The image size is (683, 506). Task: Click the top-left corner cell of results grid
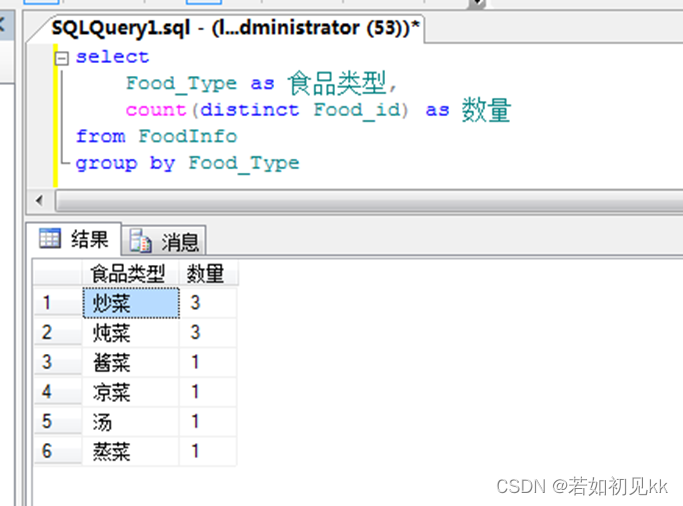click(x=58, y=274)
